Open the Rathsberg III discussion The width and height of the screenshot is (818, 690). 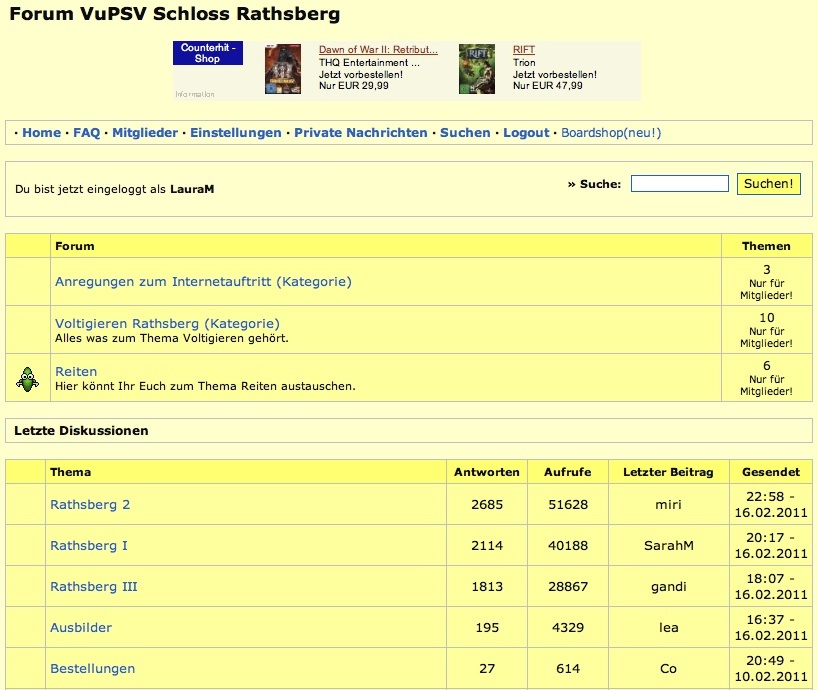click(x=94, y=586)
